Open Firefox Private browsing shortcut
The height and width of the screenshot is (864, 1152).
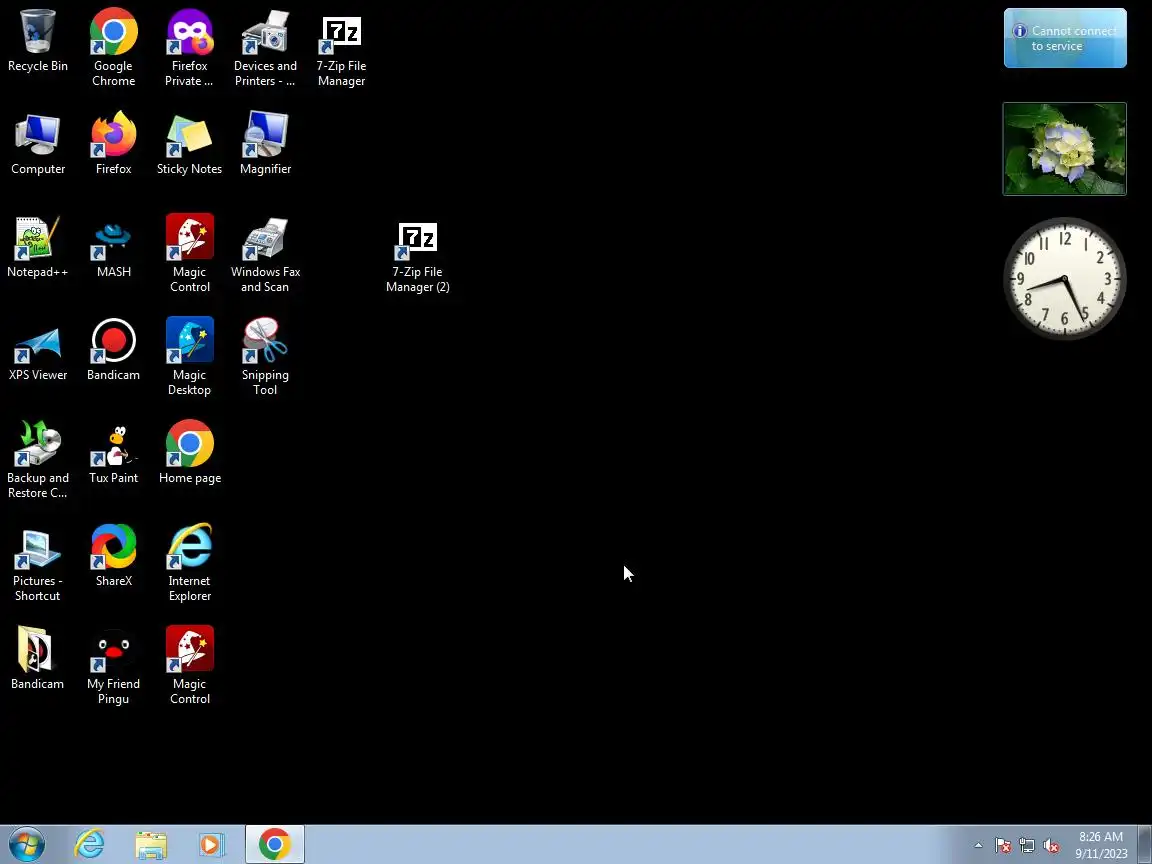click(x=190, y=48)
